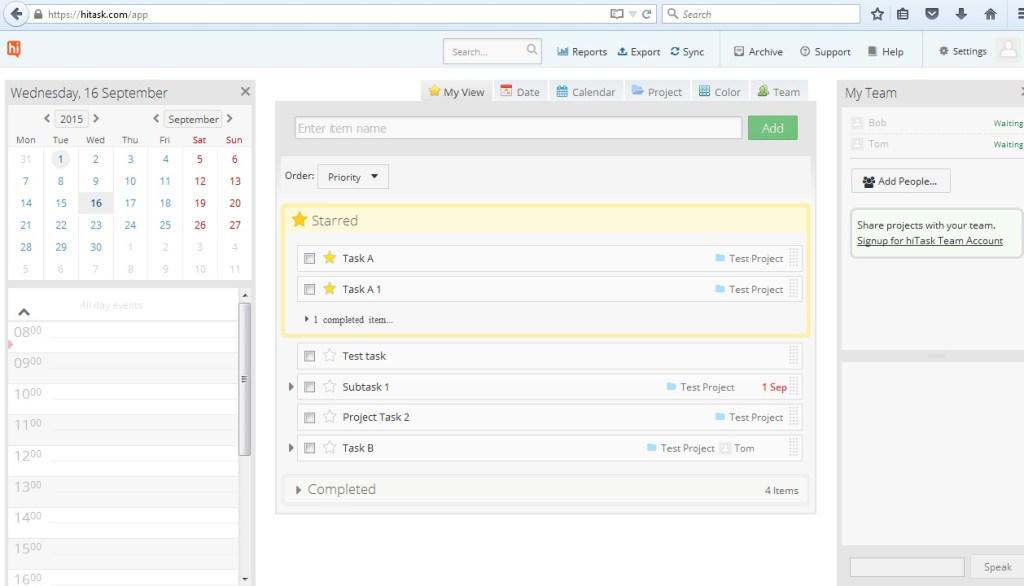Click Export in the top bar
Screen dimensions: 1024x586
click(639, 52)
